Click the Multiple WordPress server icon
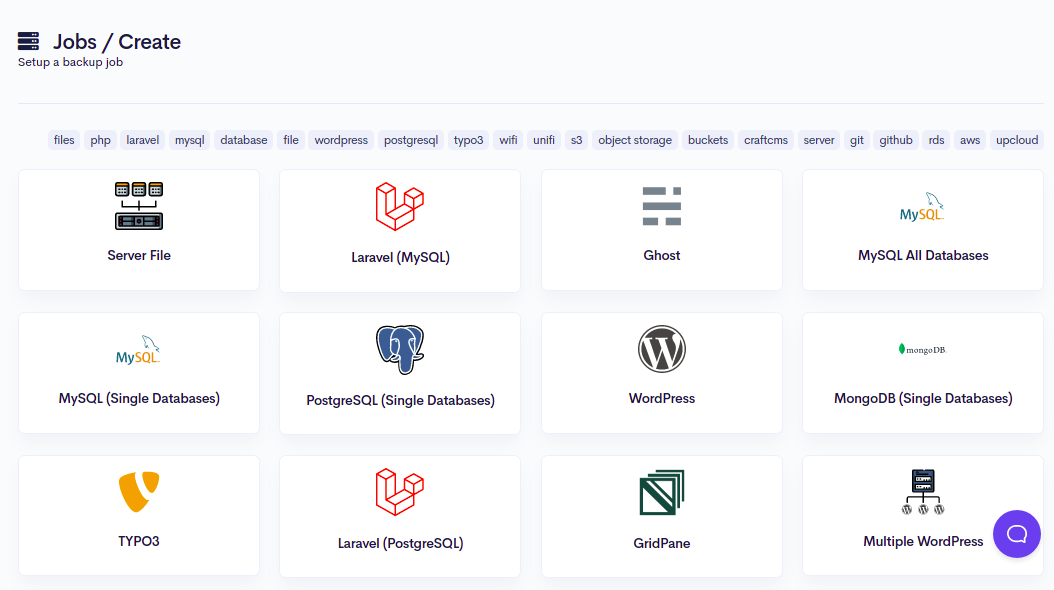Image resolution: width=1054 pixels, height=590 pixels. point(922,492)
